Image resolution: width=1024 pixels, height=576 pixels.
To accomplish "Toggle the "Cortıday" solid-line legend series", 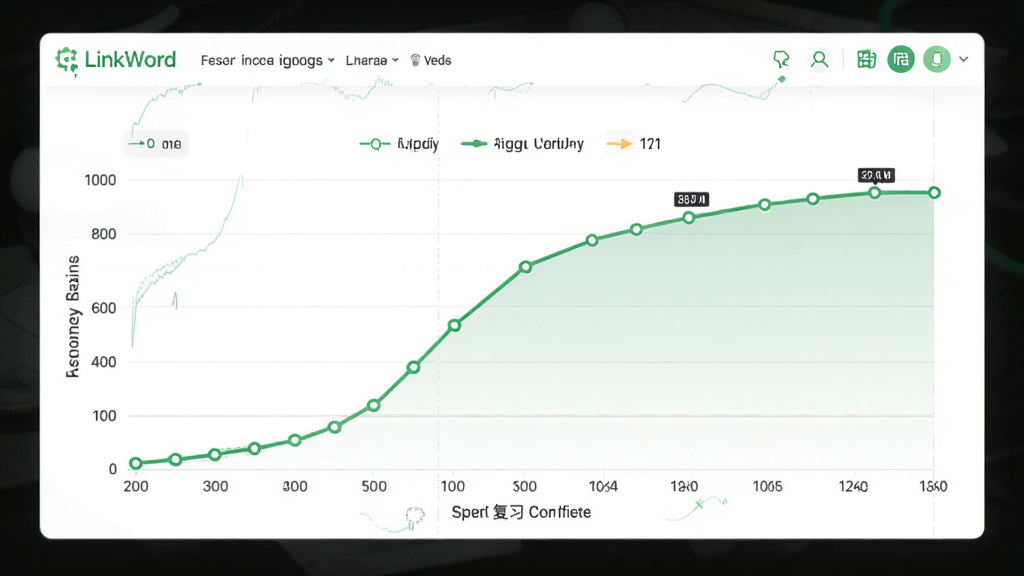I will coord(522,144).
